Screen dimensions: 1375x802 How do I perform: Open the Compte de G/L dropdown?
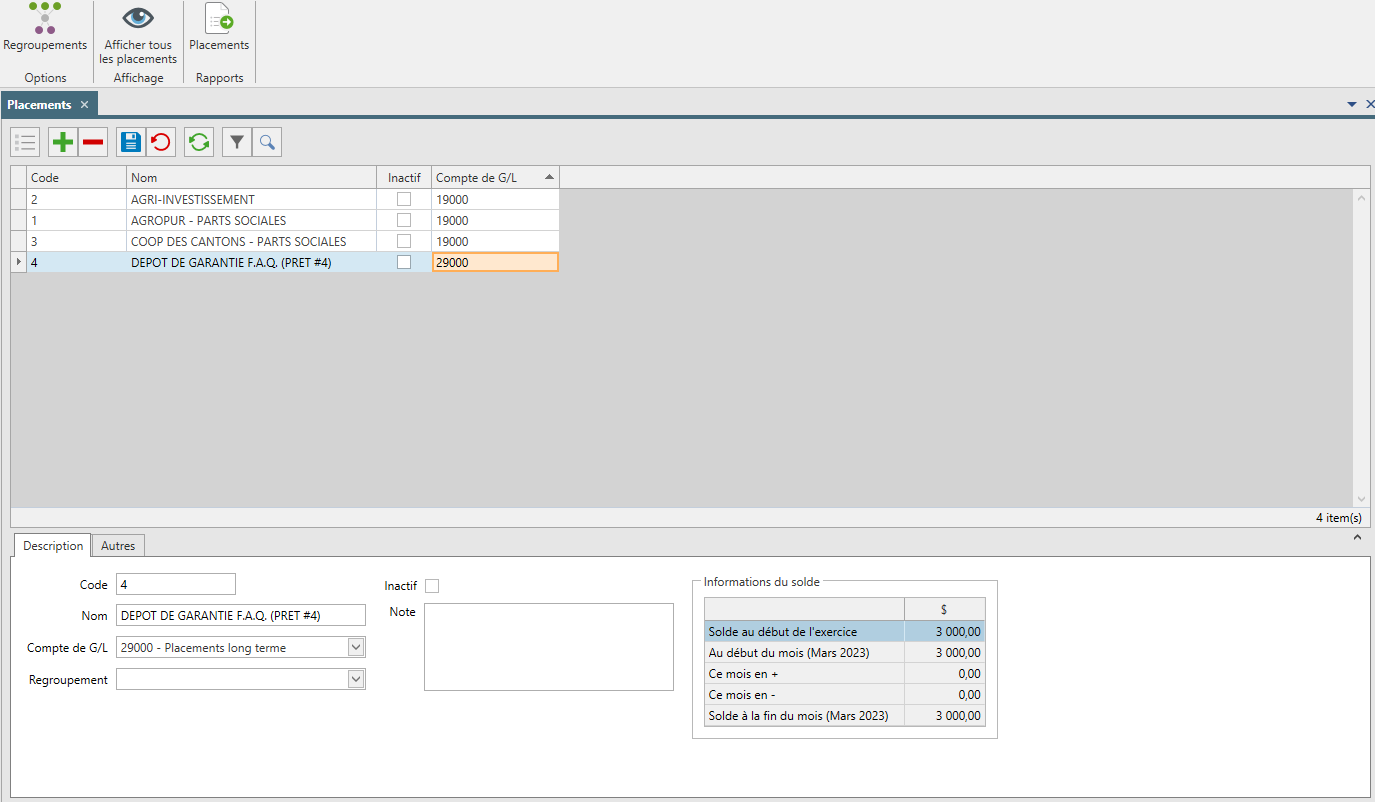356,647
